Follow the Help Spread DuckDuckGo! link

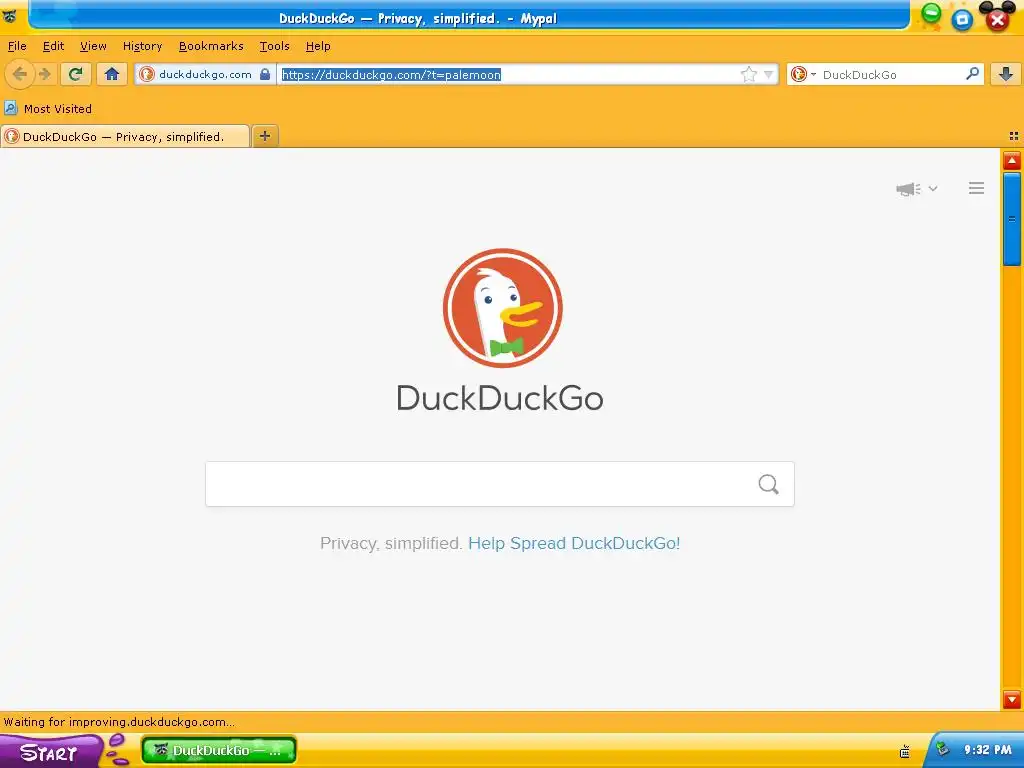[574, 543]
